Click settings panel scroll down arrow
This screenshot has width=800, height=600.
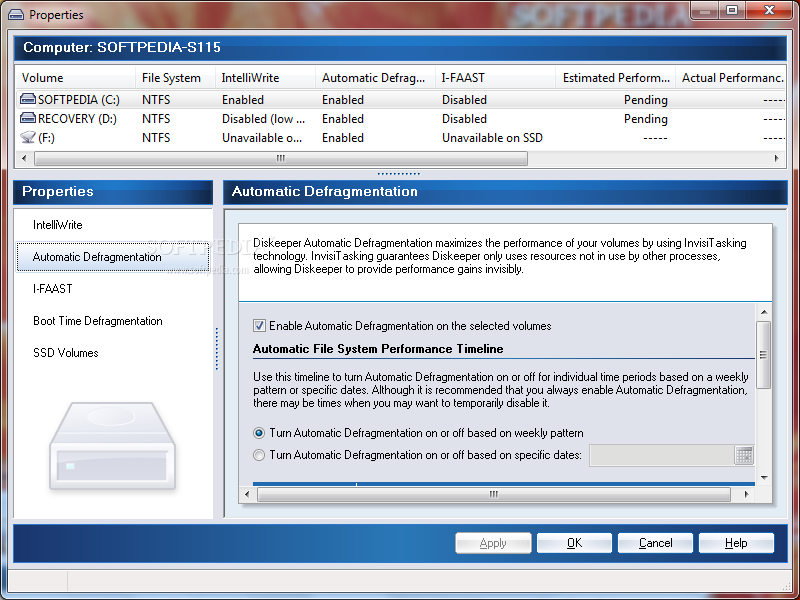pos(764,478)
